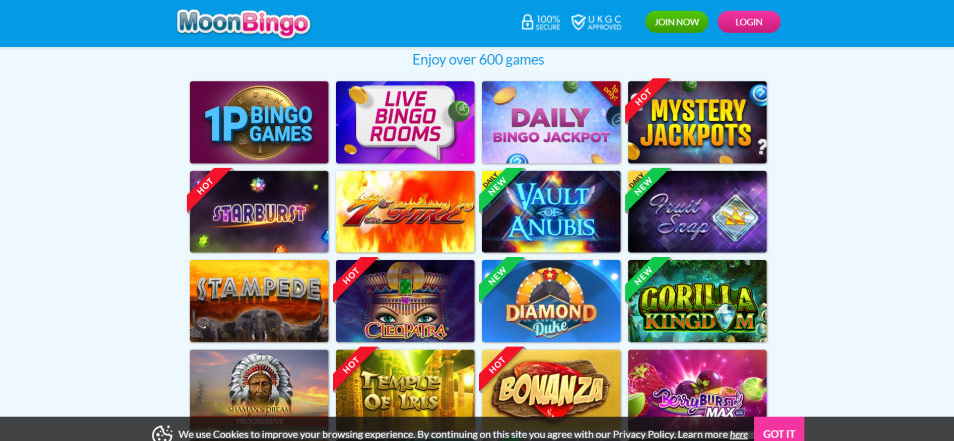The height and width of the screenshot is (441, 954).
Task: Click the UKGC Approved shield icon
Action: [x=578, y=23]
